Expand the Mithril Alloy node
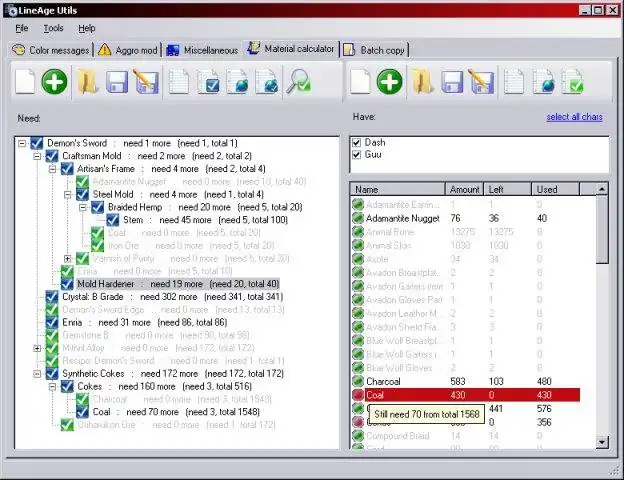624x480 pixels. click(x=37, y=348)
